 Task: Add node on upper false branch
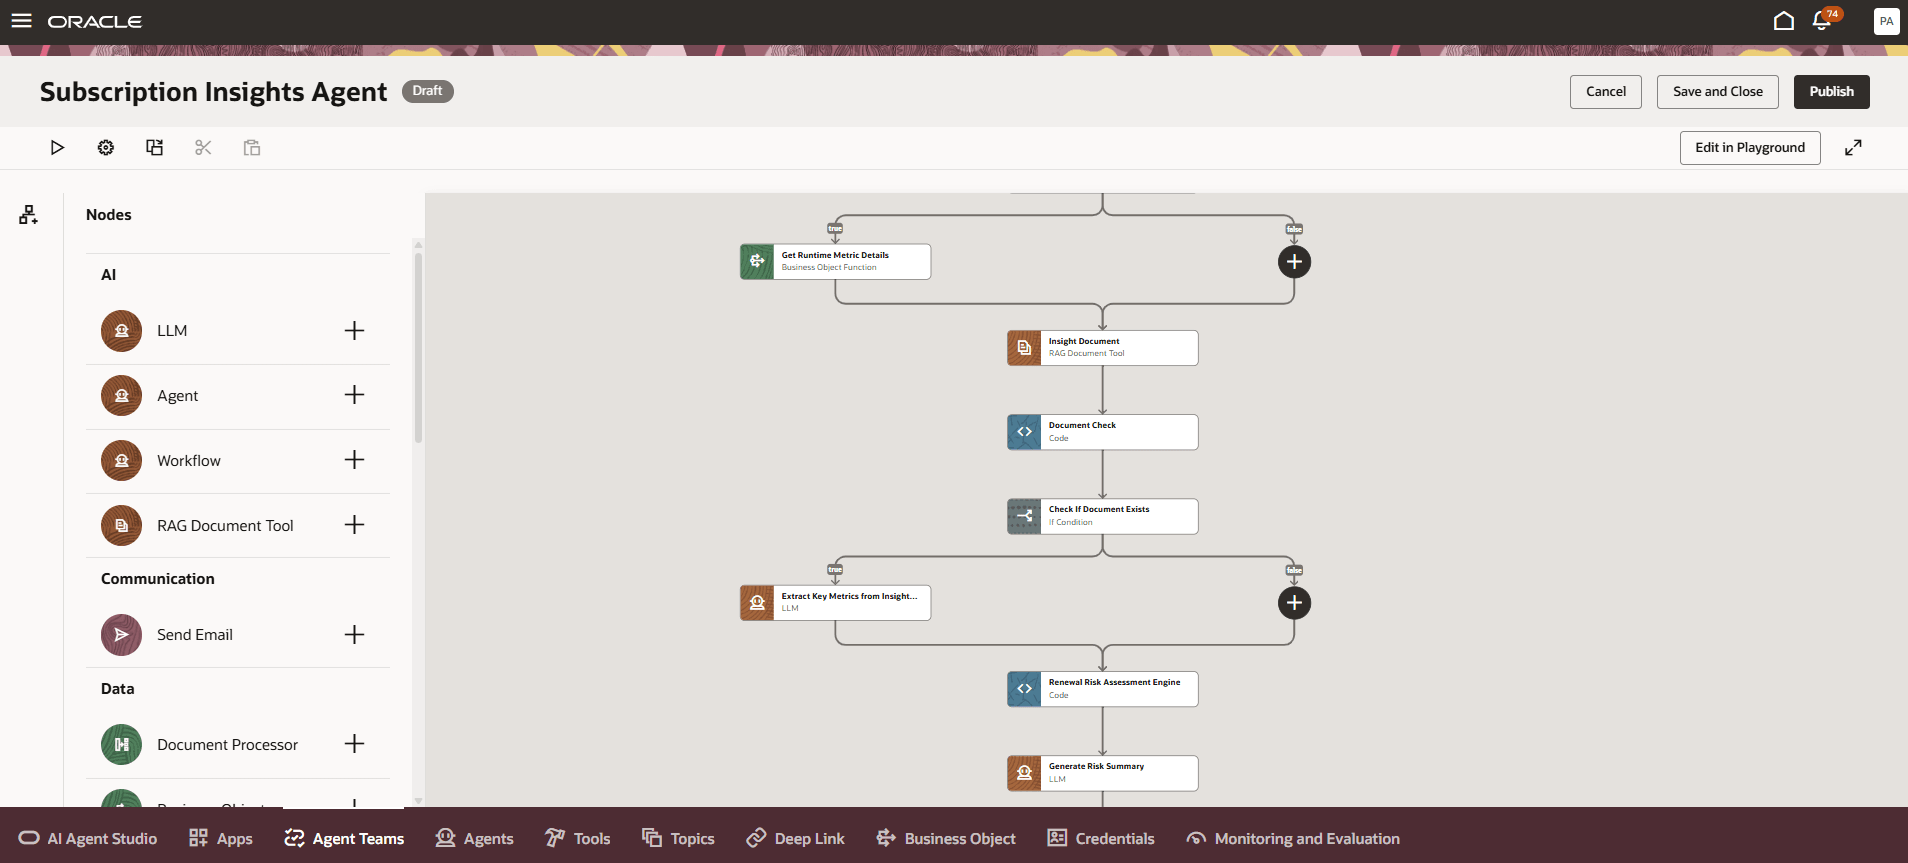click(x=1294, y=262)
